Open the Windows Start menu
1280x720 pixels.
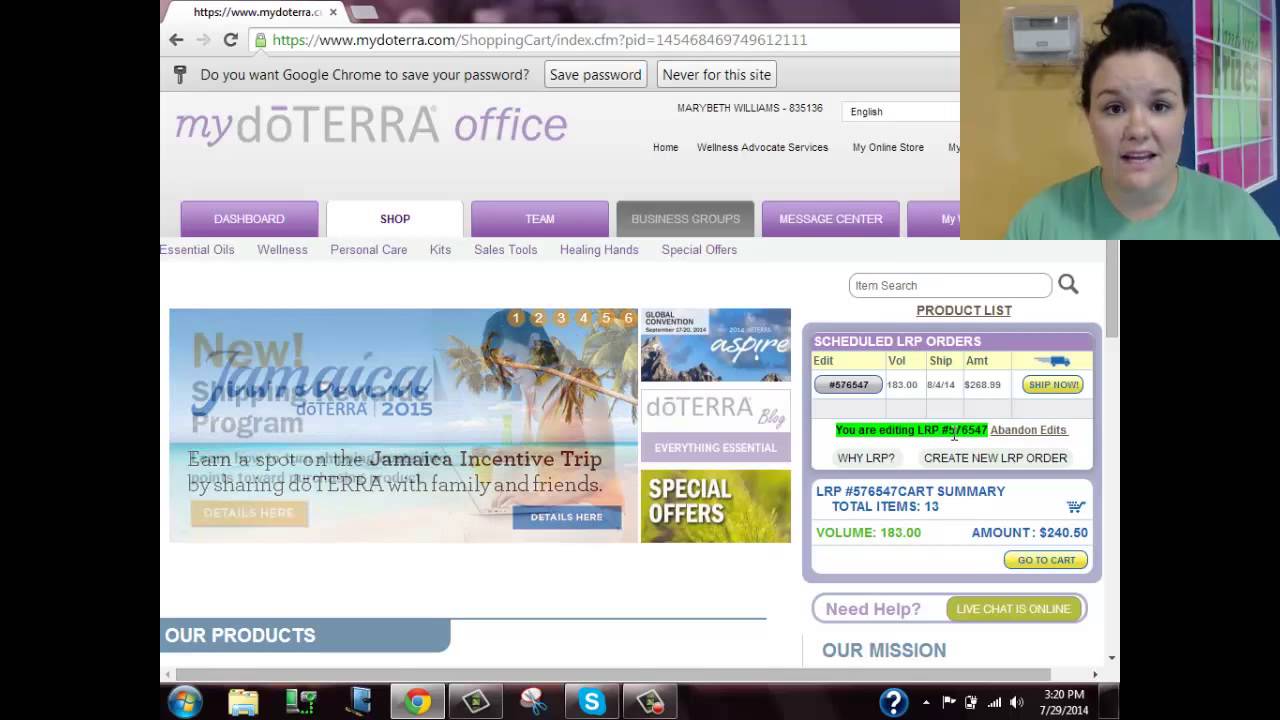pyautogui.click(x=185, y=702)
